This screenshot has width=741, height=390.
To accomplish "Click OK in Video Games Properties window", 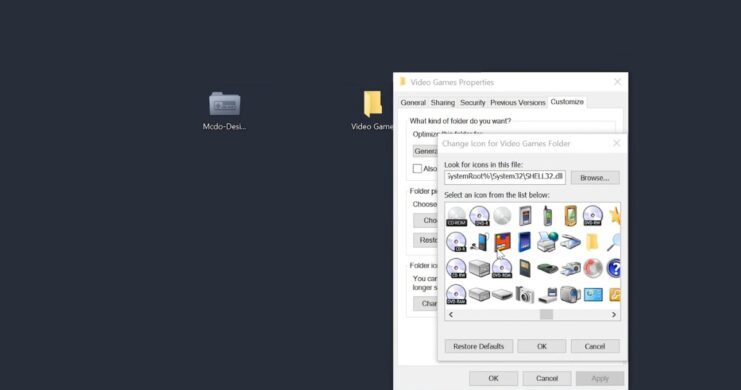I will (x=493, y=378).
